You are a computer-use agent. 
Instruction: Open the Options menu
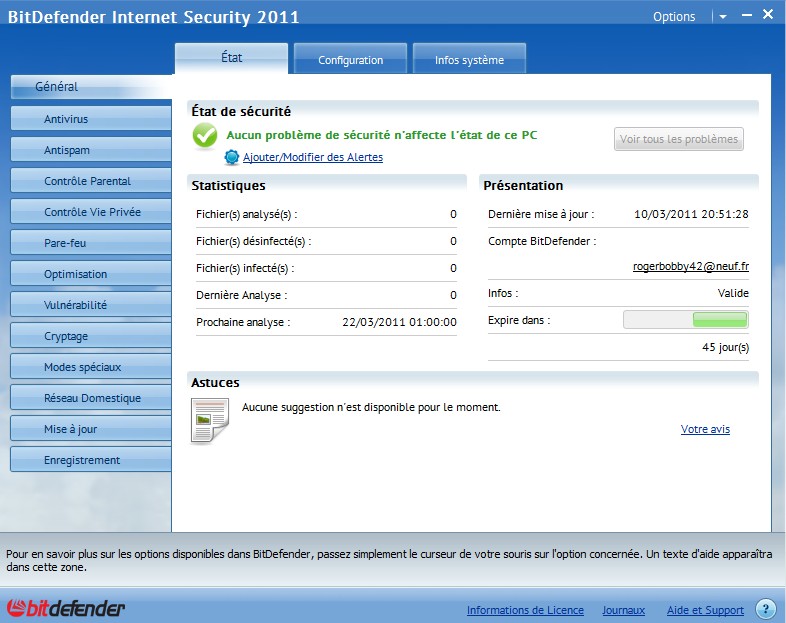[674, 17]
